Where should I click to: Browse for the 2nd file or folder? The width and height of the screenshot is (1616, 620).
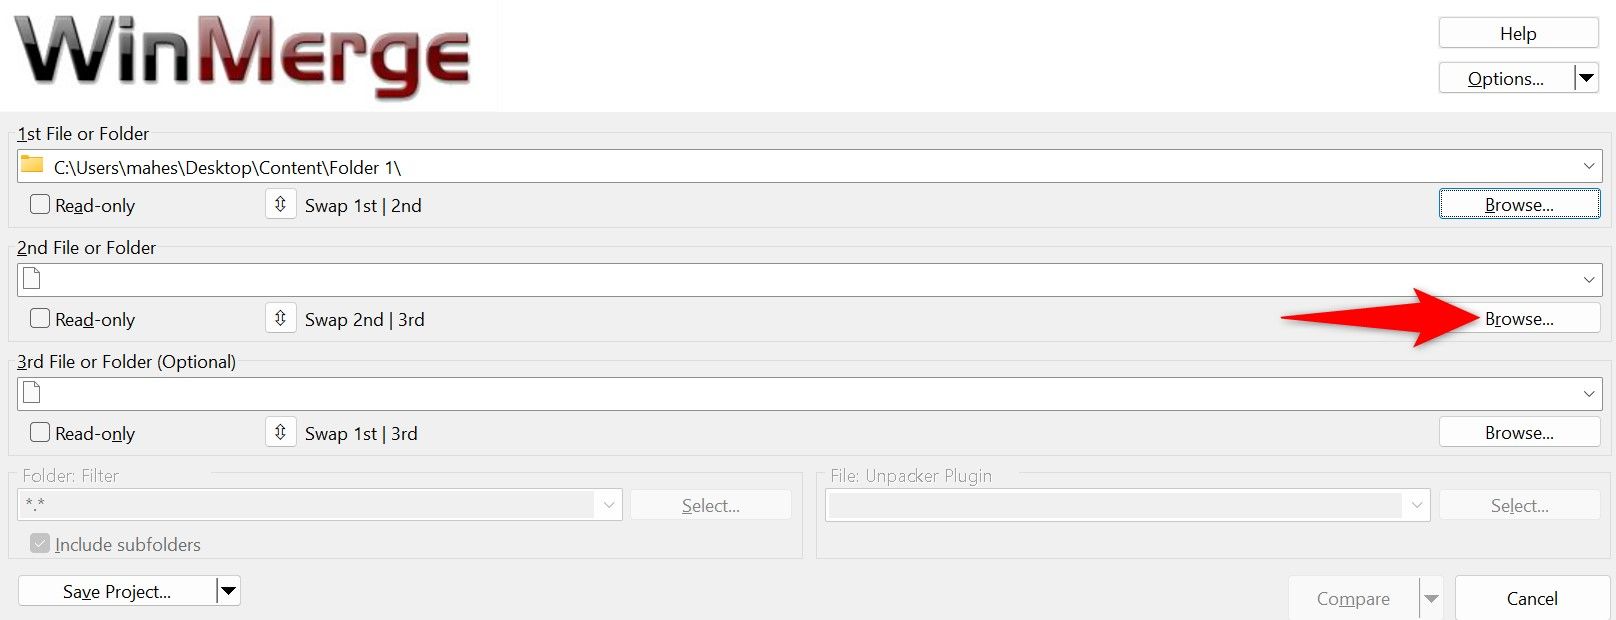click(x=1519, y=319)
